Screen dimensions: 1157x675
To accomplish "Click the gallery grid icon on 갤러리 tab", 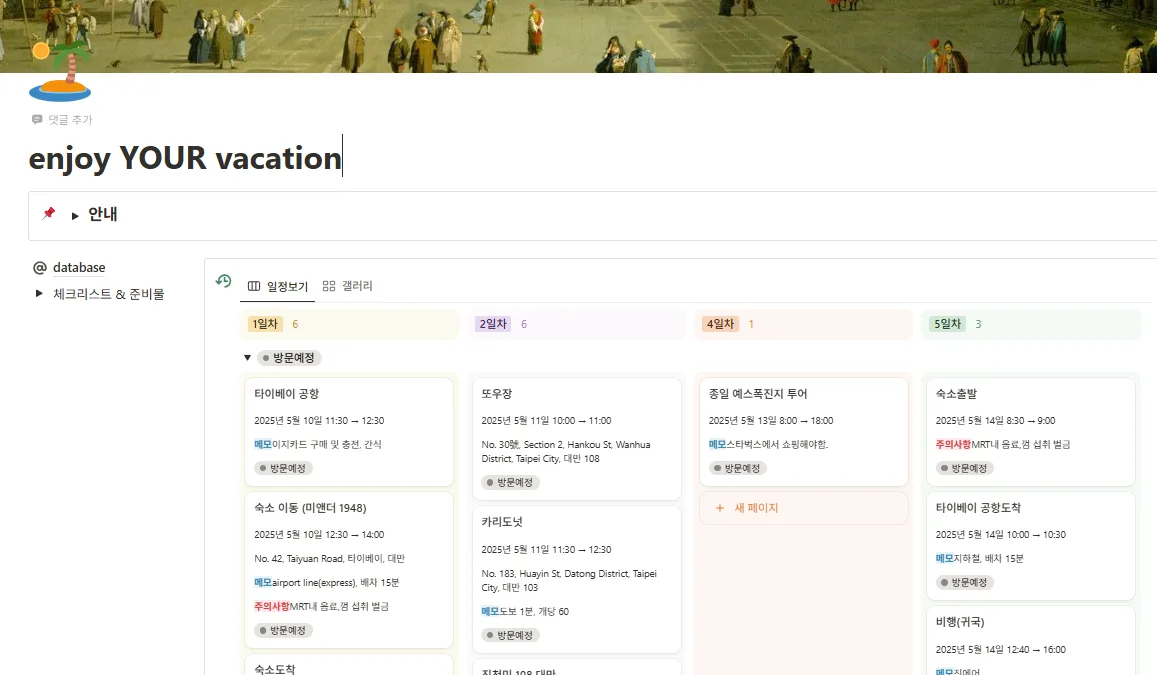I will click(328, 285).
